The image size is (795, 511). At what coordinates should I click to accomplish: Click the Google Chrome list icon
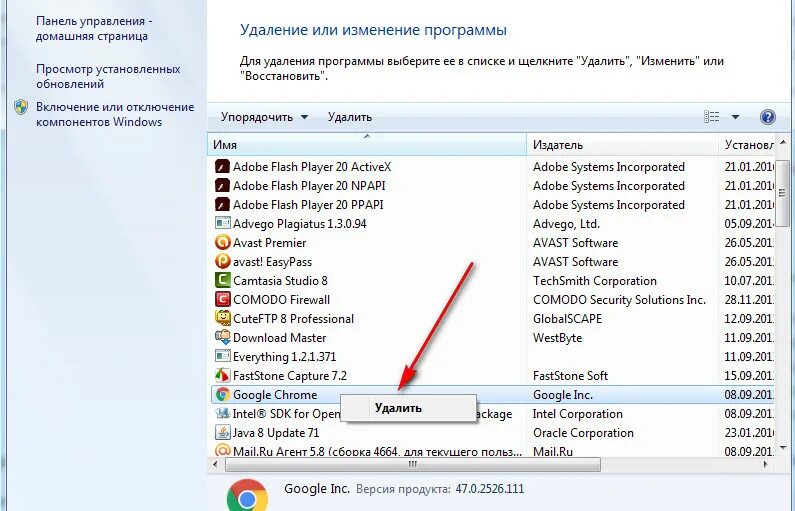pyautogui.click(x=222, y=394)
